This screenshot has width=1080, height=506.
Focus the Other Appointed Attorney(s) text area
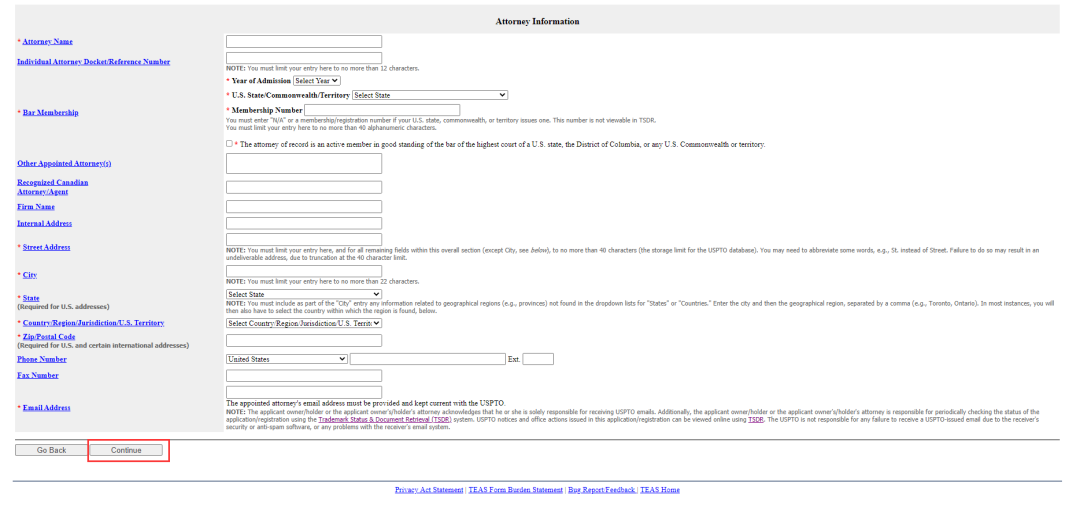click(x=304, y=164)
